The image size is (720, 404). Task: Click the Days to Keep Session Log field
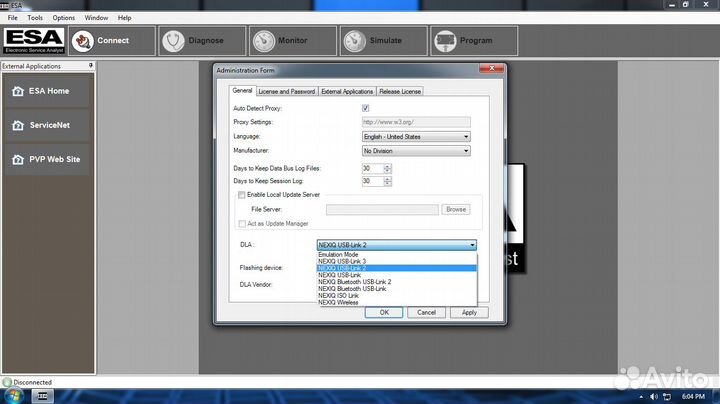373,181
